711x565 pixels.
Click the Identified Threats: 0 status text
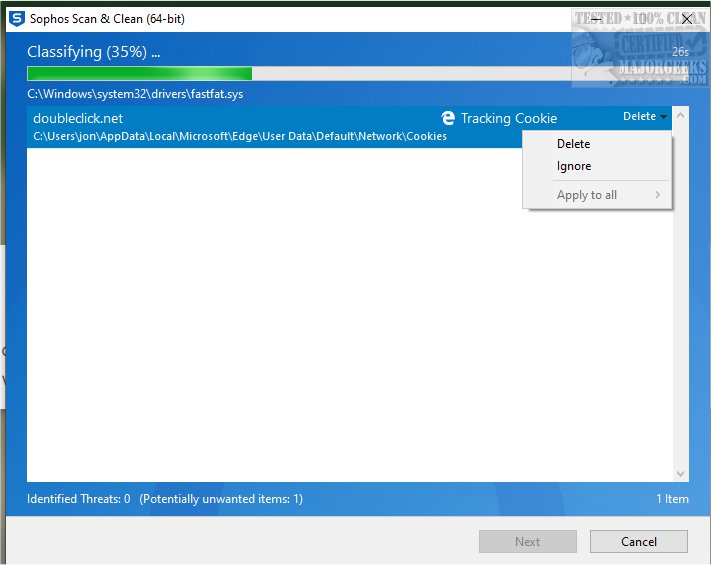point(78,499)
